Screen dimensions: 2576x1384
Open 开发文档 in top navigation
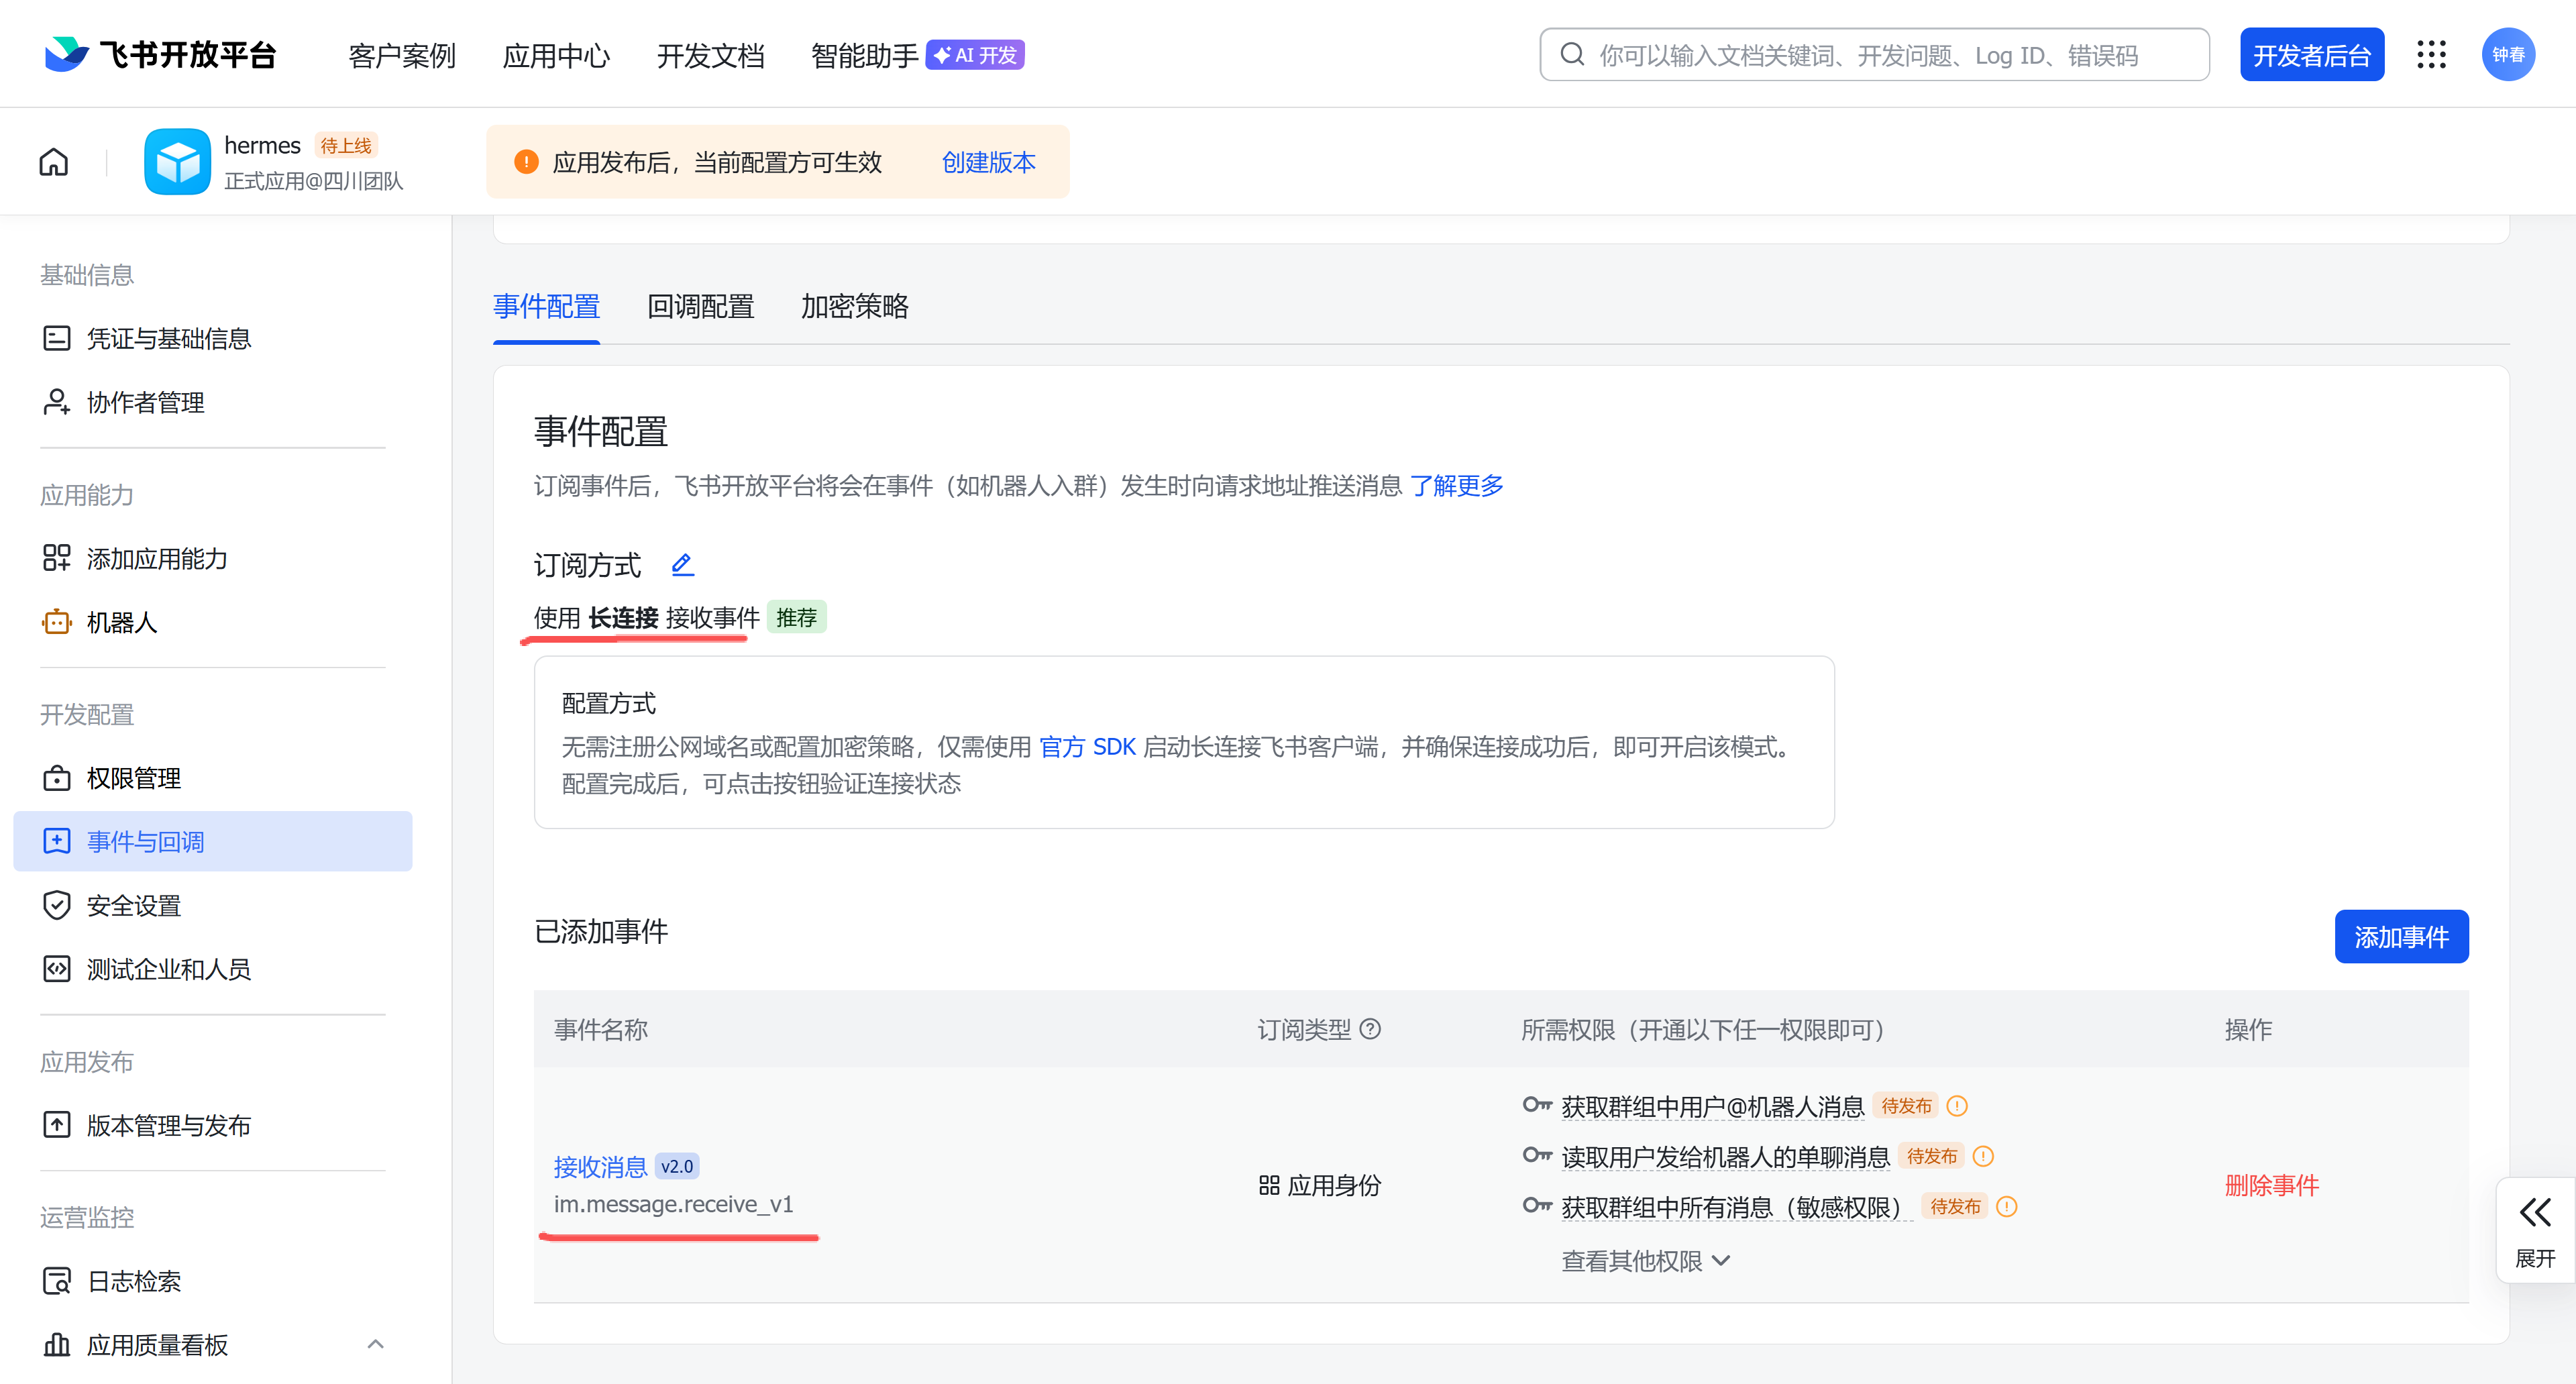pos(711,56)
